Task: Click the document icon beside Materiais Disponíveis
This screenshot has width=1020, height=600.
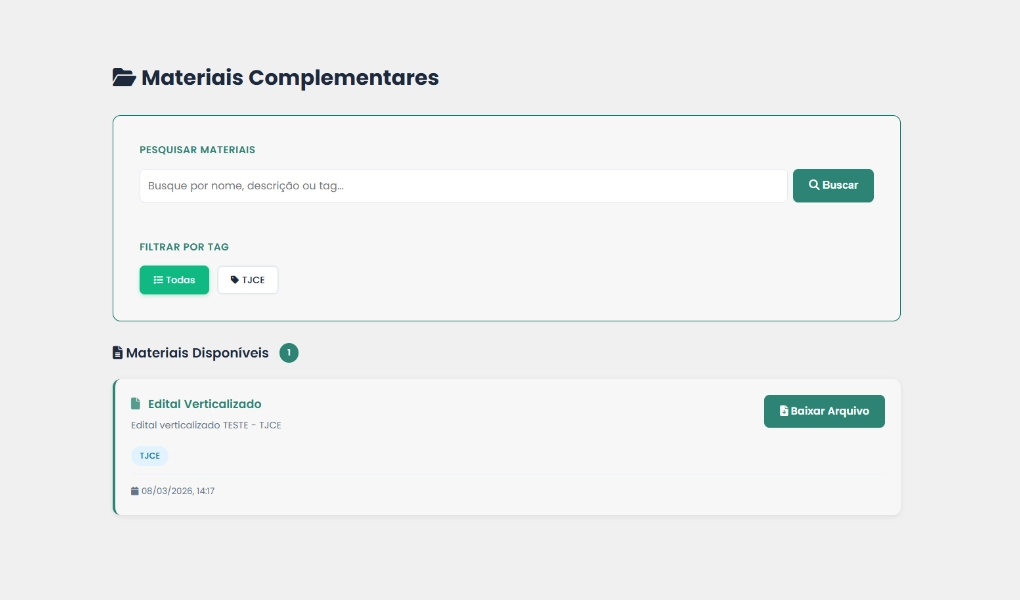Action: (x=118, y=353)
